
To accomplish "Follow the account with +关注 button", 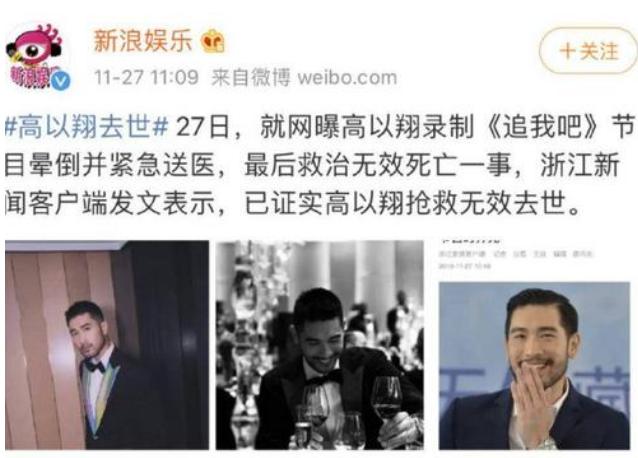I will click(588, 51).
